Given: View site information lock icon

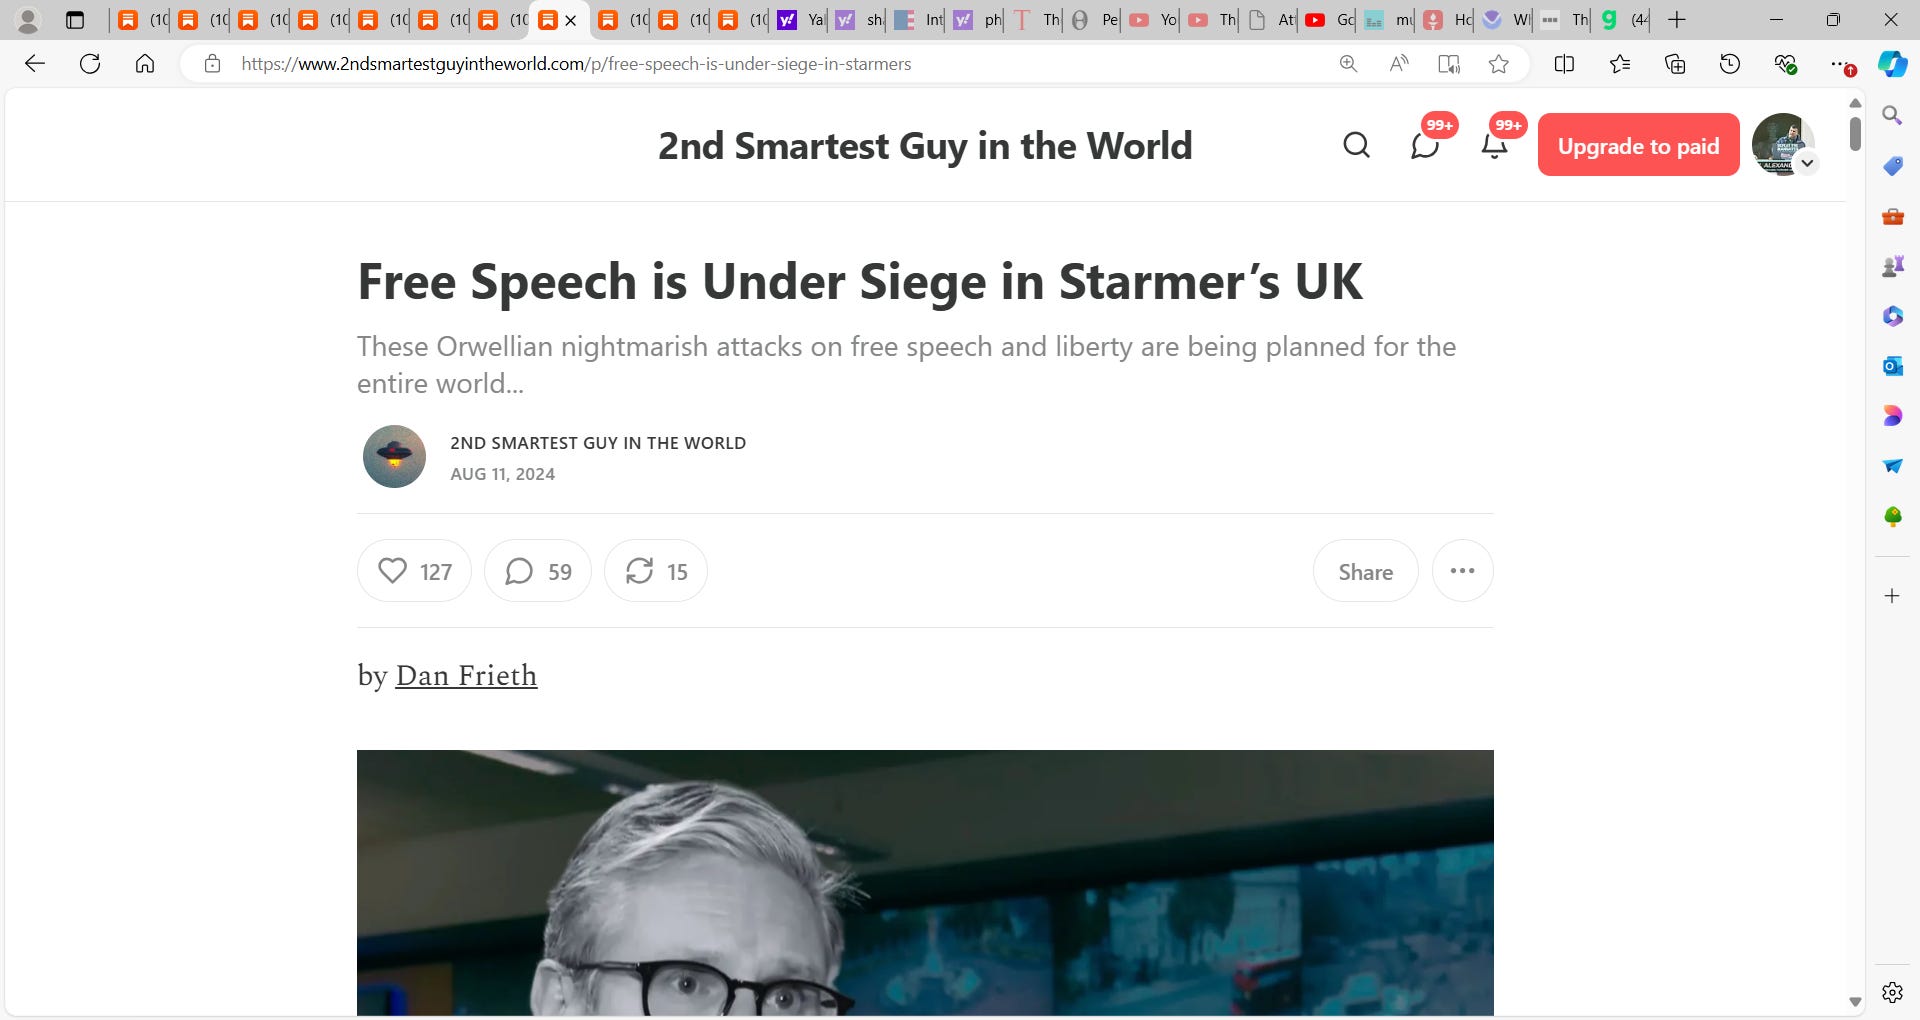Looking at the screenshot, I should coord(212,64).
